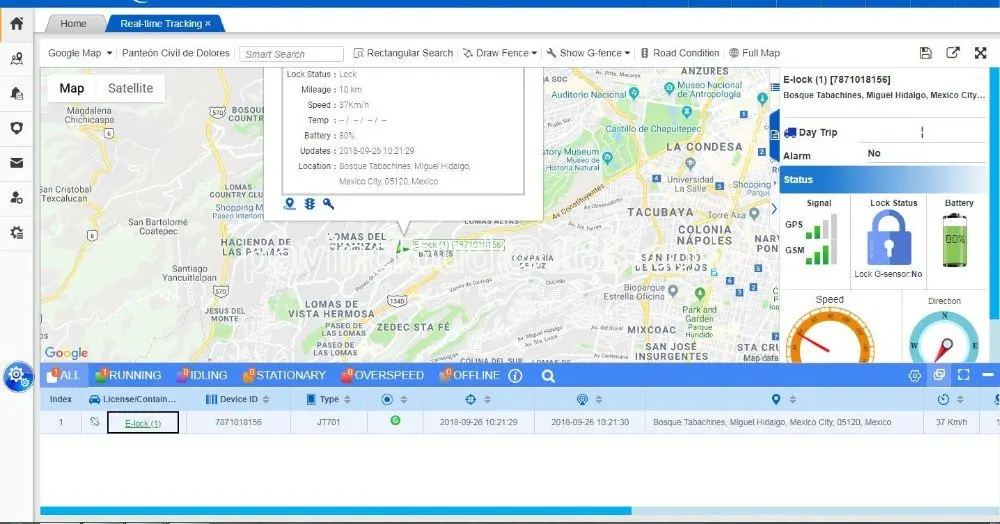
Task: Open the gear settings sidebar icon
Action: (17, 233)
